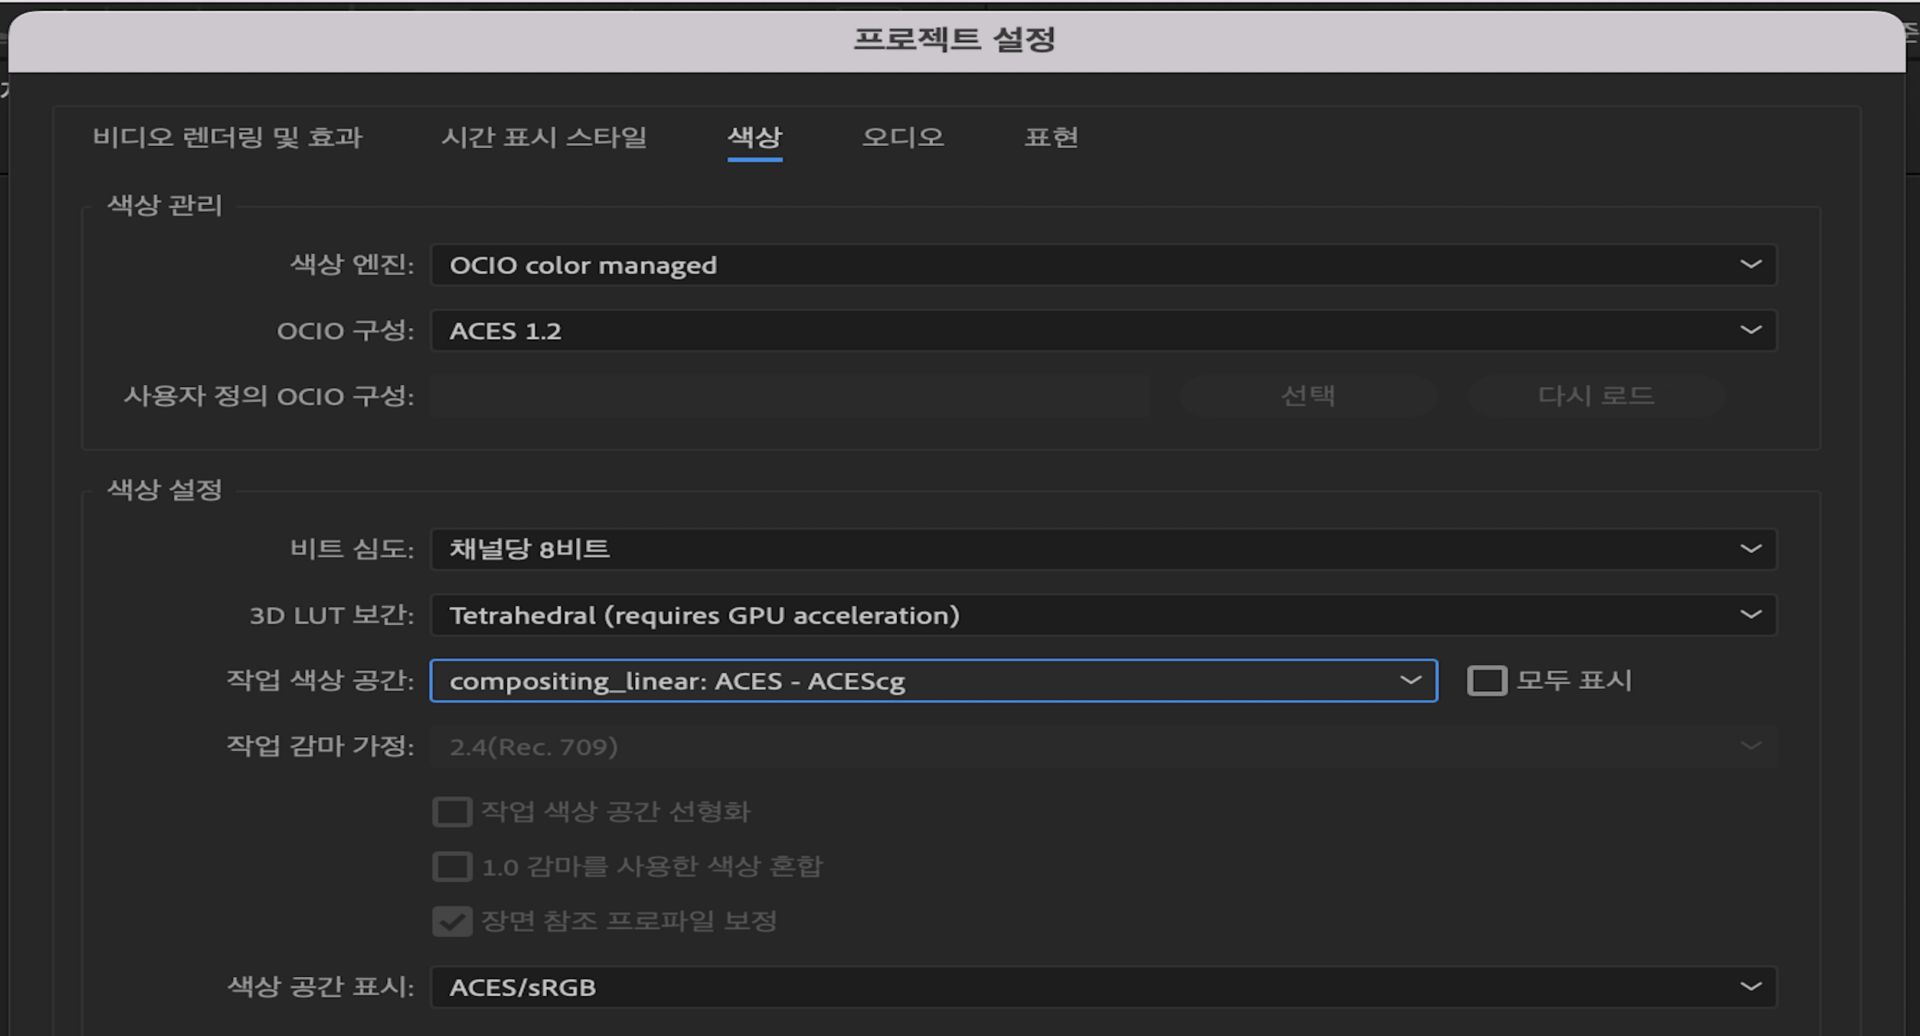This screenshot has height=1036, width=1920.
Task: Switch to the 오디오 tab
Action: [901, 138]
